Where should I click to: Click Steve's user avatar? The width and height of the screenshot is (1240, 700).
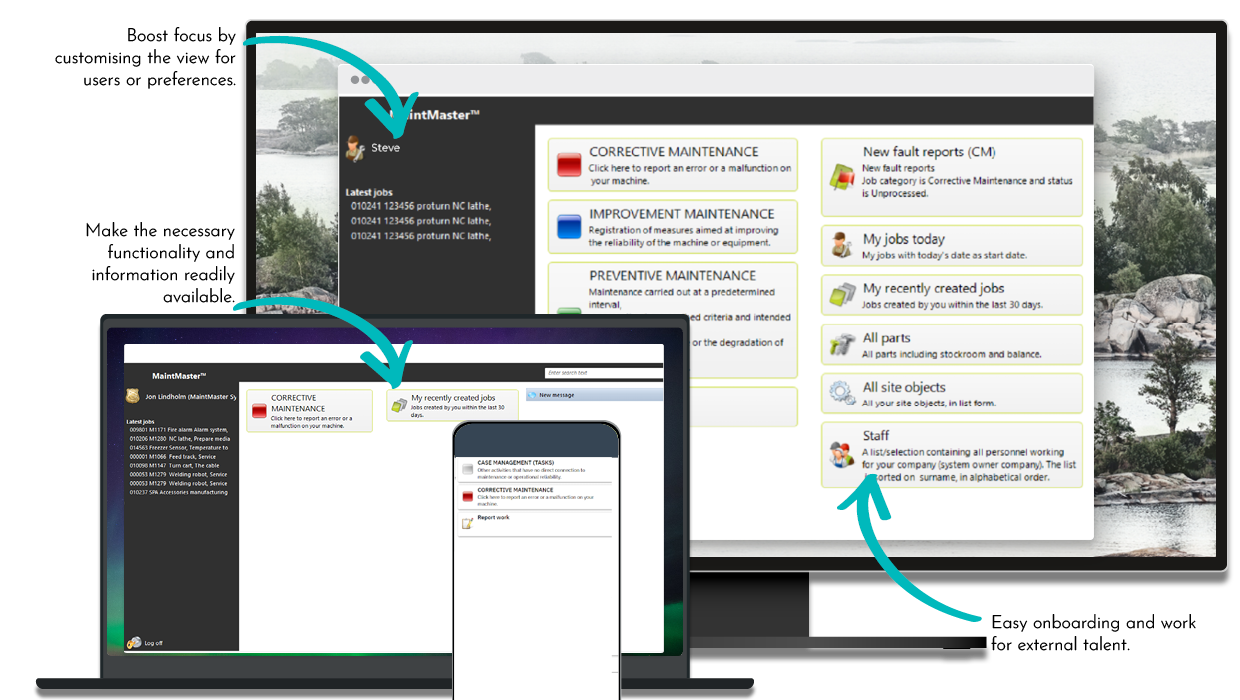[x=354, y=147]
